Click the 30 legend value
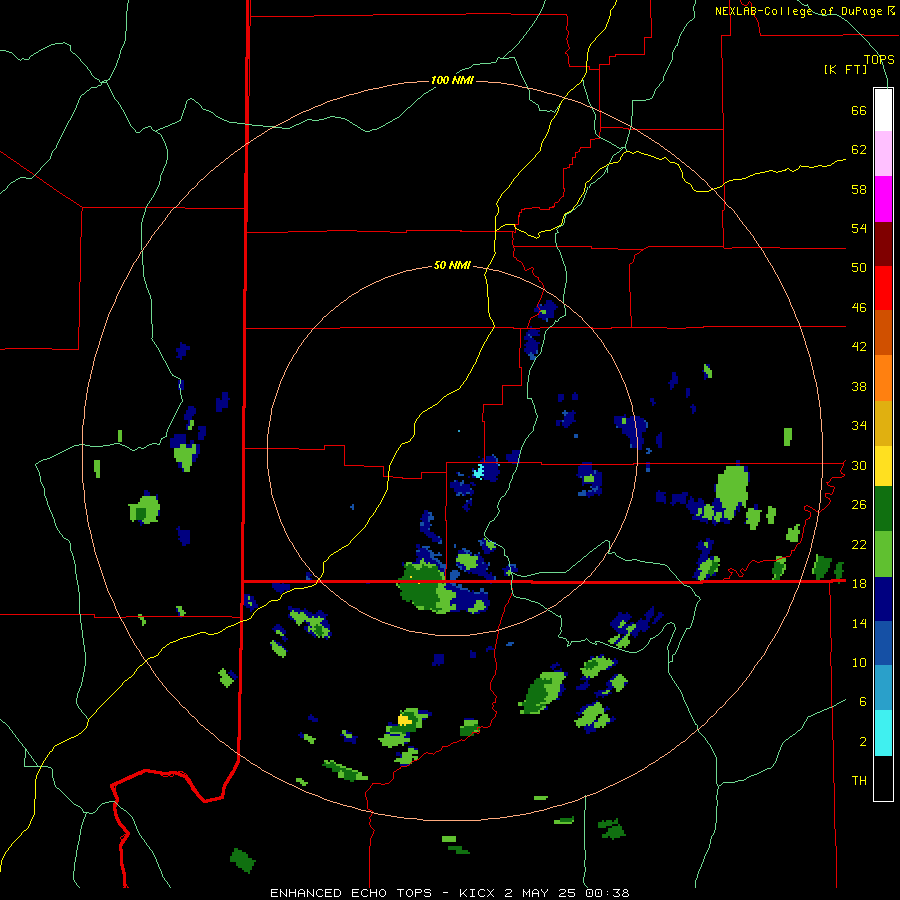The height and width of the screenshot is (900, 900). click(x=859, y=465)
